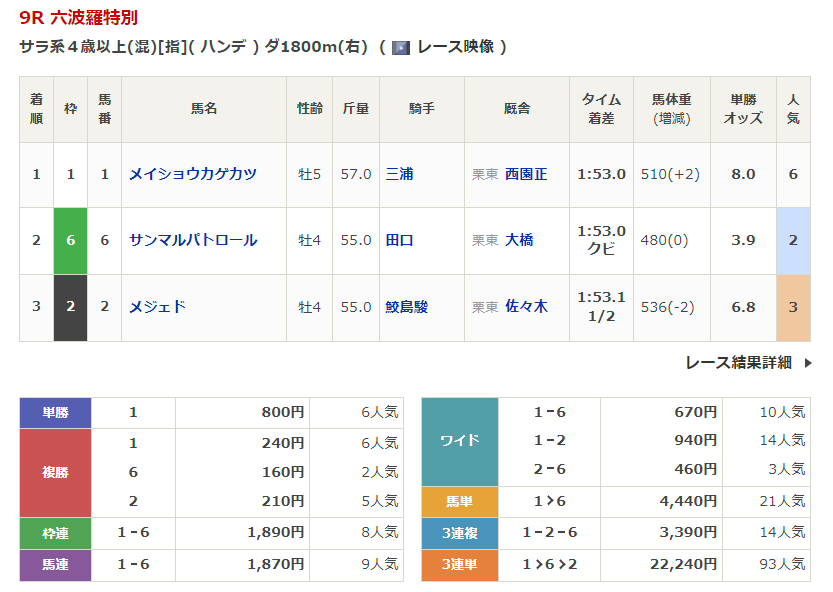
Task: Click the 単勝オッズ column header
Action: click(742, 109)
